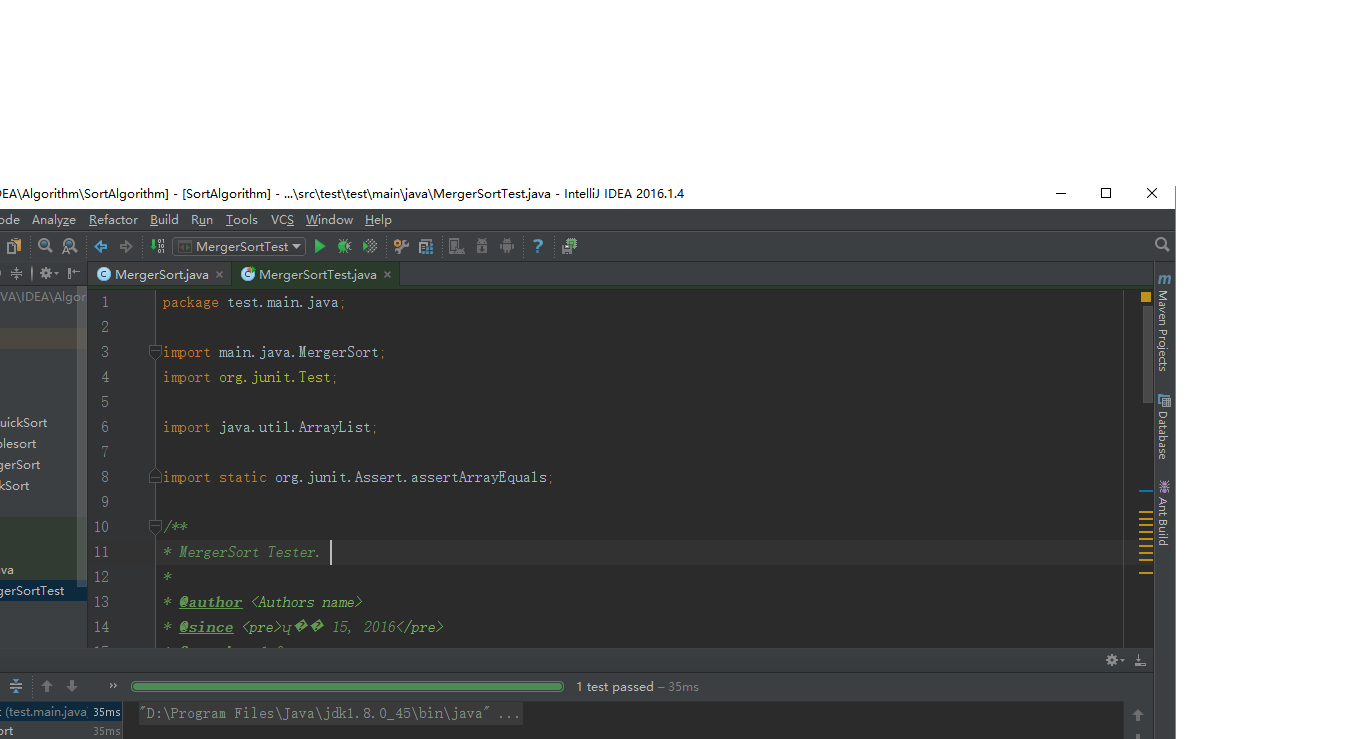The height and width of the screenshot is (739, 1363).
Task: Open the Android SDK Manager icon
Action: click(482, 246)
